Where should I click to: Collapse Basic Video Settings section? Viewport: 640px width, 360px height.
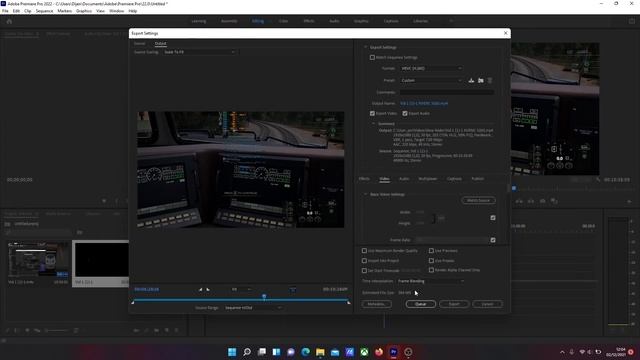tap(365, 194)
